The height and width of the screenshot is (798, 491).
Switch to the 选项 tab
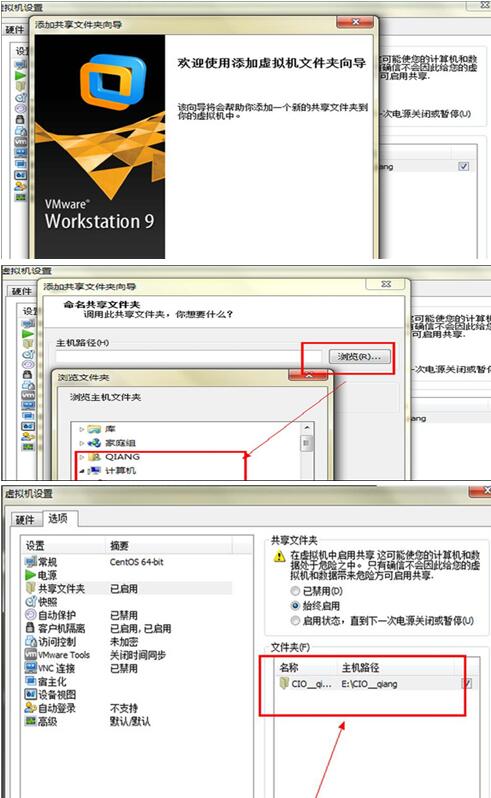tap(58, 518)
